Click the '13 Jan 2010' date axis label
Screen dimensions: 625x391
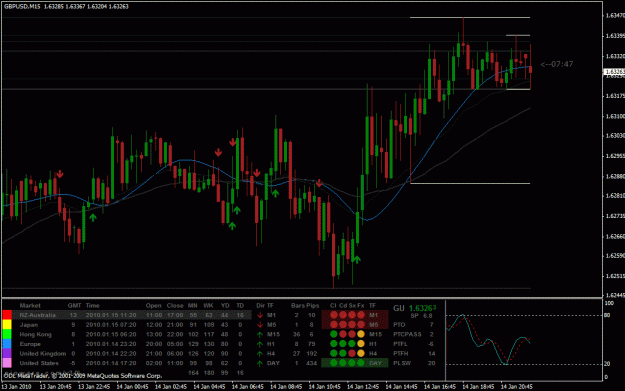click(16, 387)
